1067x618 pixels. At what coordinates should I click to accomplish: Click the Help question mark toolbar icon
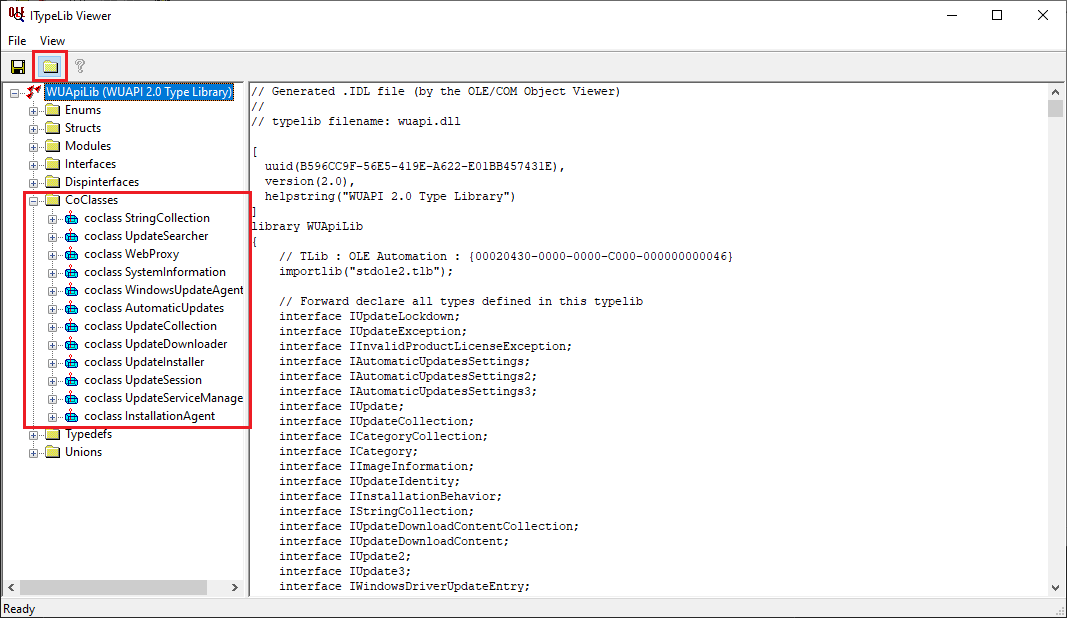coord(80,66)
